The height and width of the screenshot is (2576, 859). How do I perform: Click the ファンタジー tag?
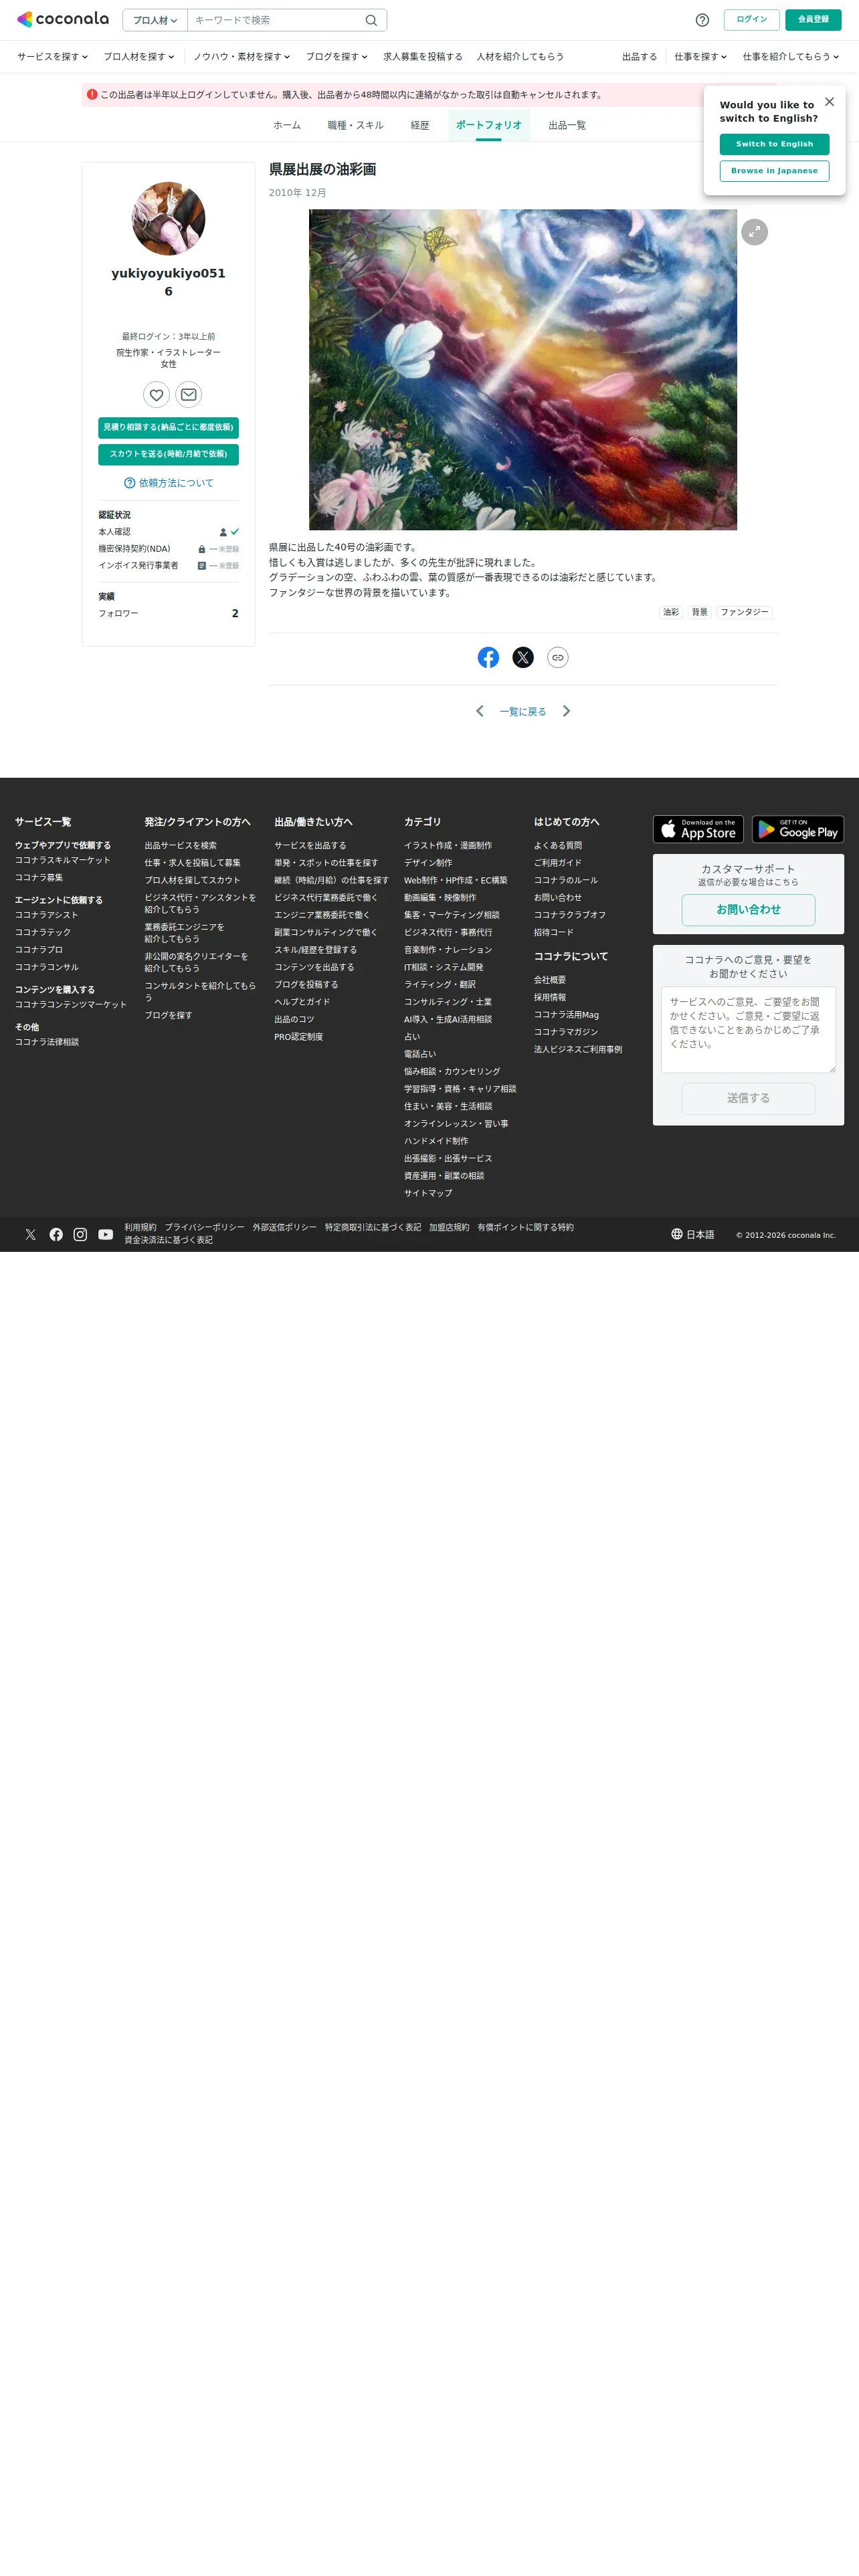coord(745,612)
